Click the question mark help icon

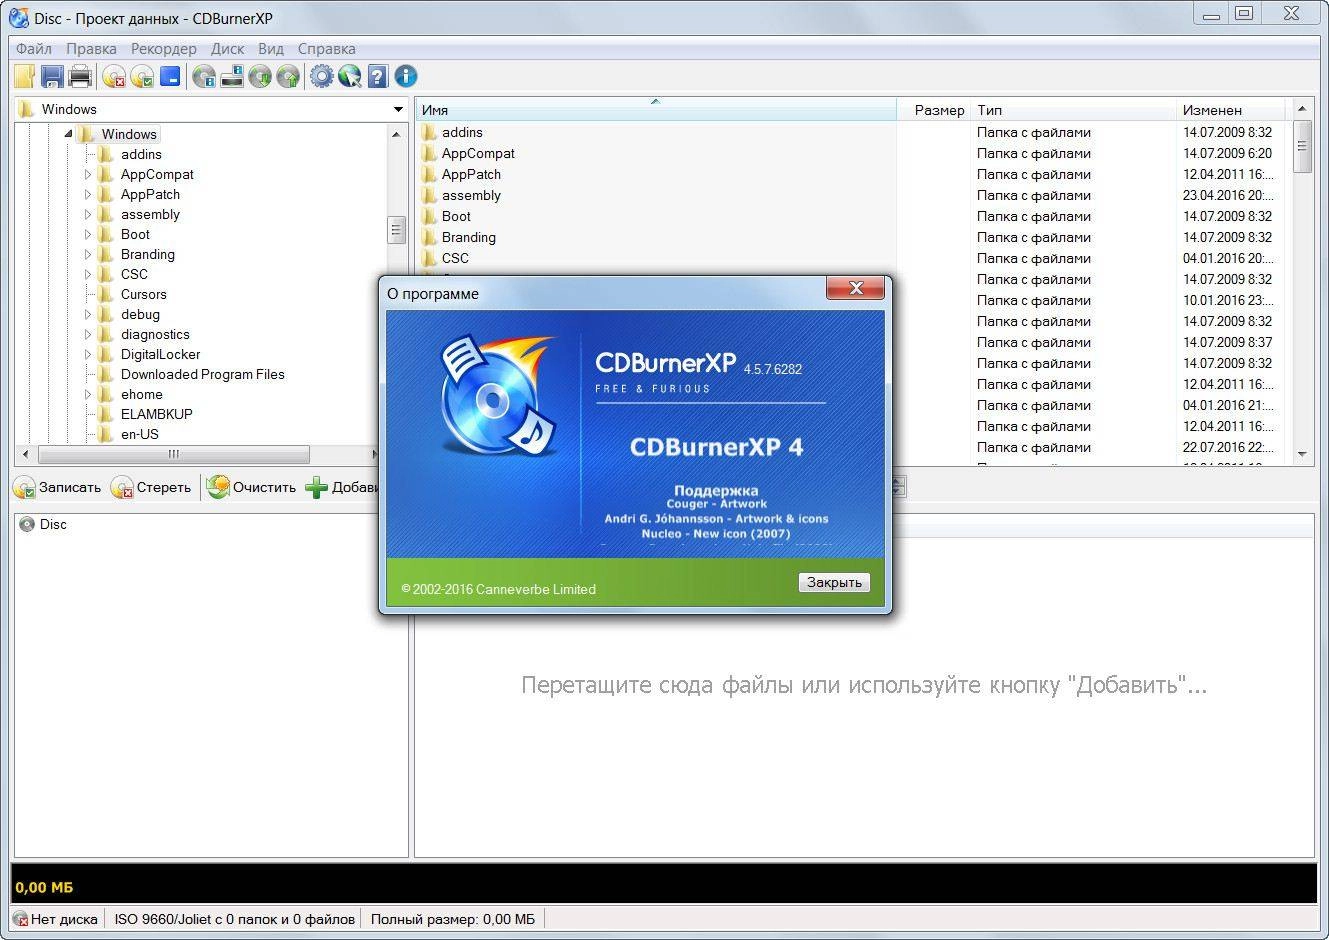pyautogui.click(x=377, y=76)
